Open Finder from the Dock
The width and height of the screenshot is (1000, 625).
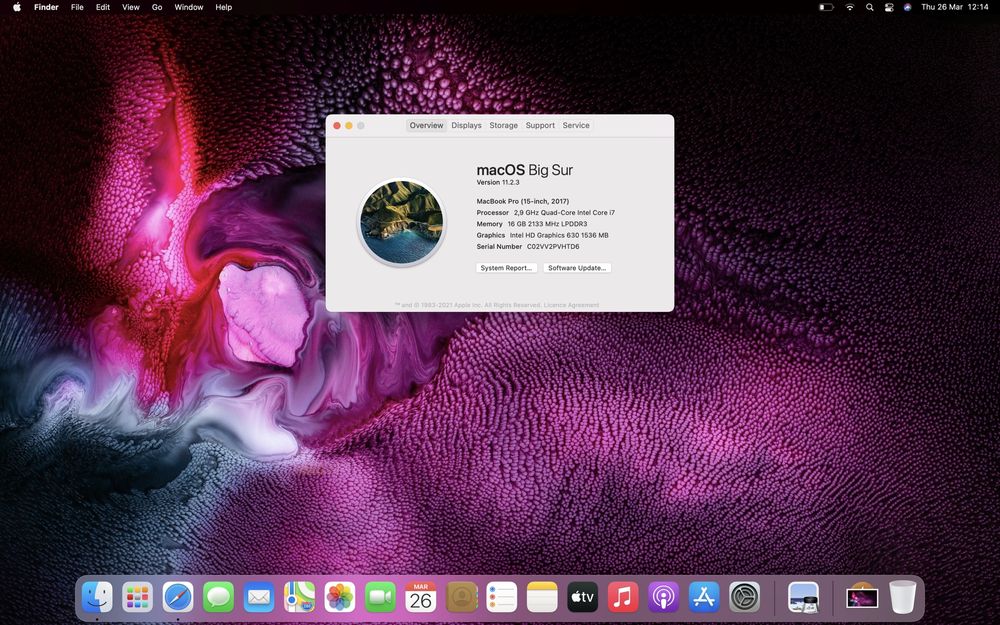[97, 598]
